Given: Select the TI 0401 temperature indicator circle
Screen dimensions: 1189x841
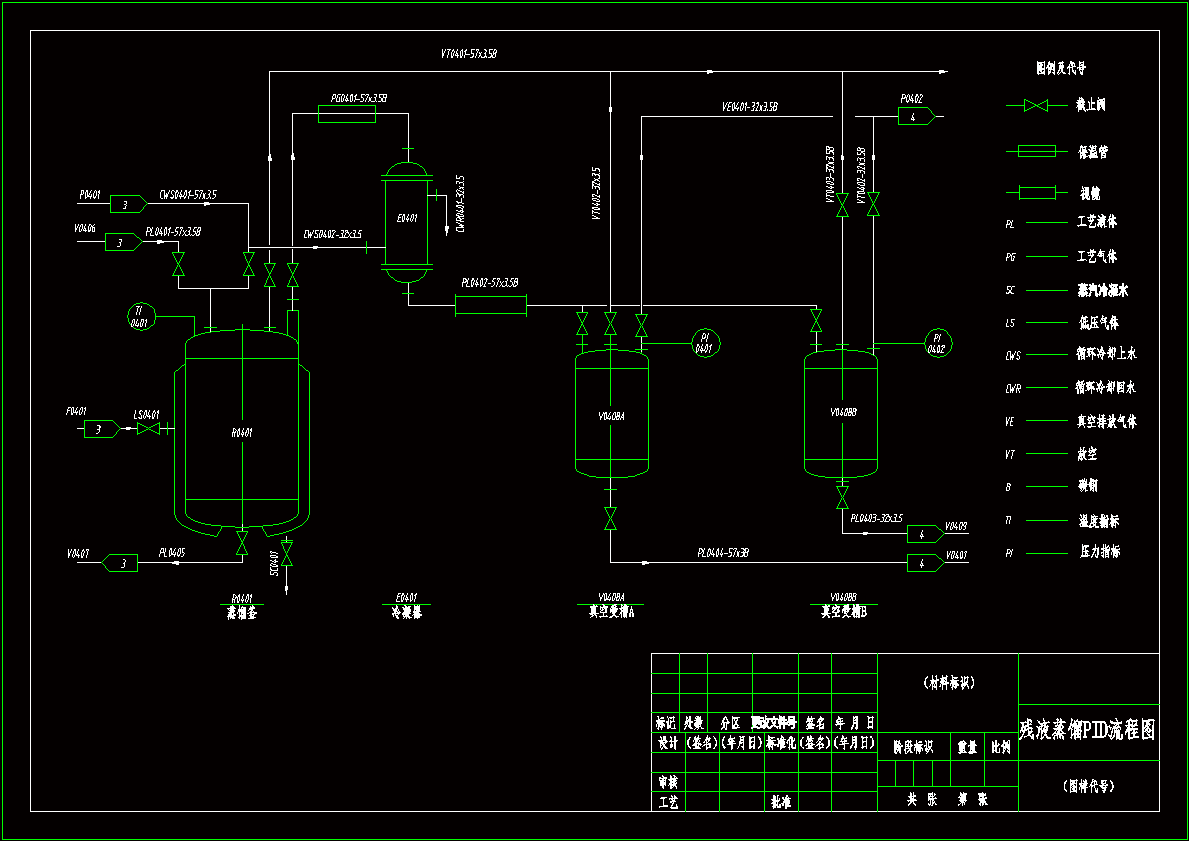Looking at the screenshot, I should (x=140, y=316).
